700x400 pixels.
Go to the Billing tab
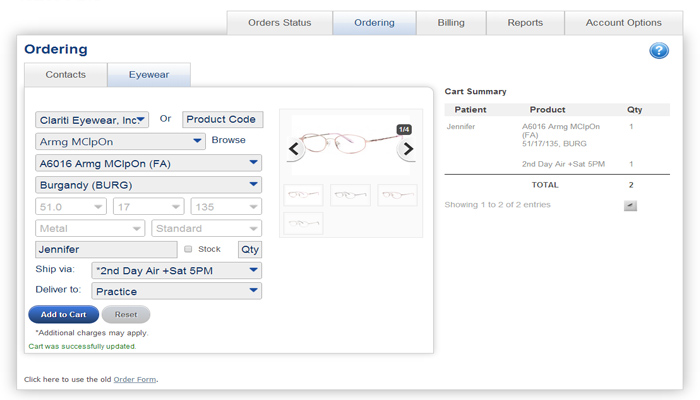click(x=451, y=23)
